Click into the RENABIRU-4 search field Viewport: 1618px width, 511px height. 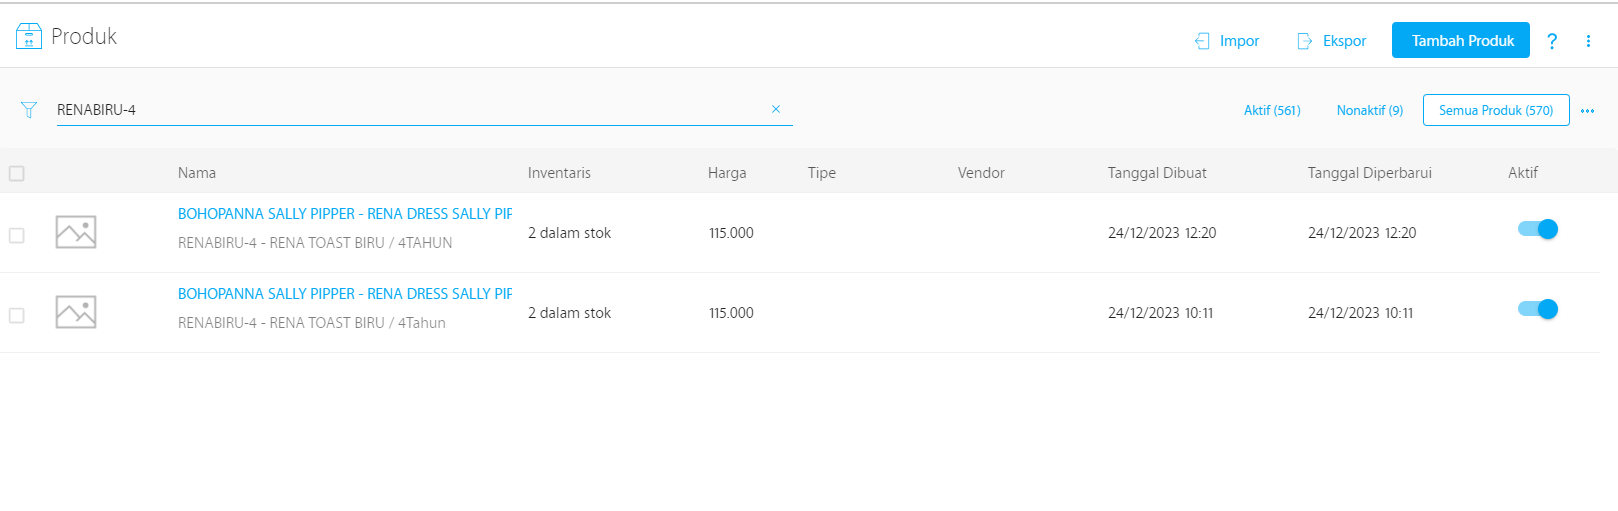(400, 110)
